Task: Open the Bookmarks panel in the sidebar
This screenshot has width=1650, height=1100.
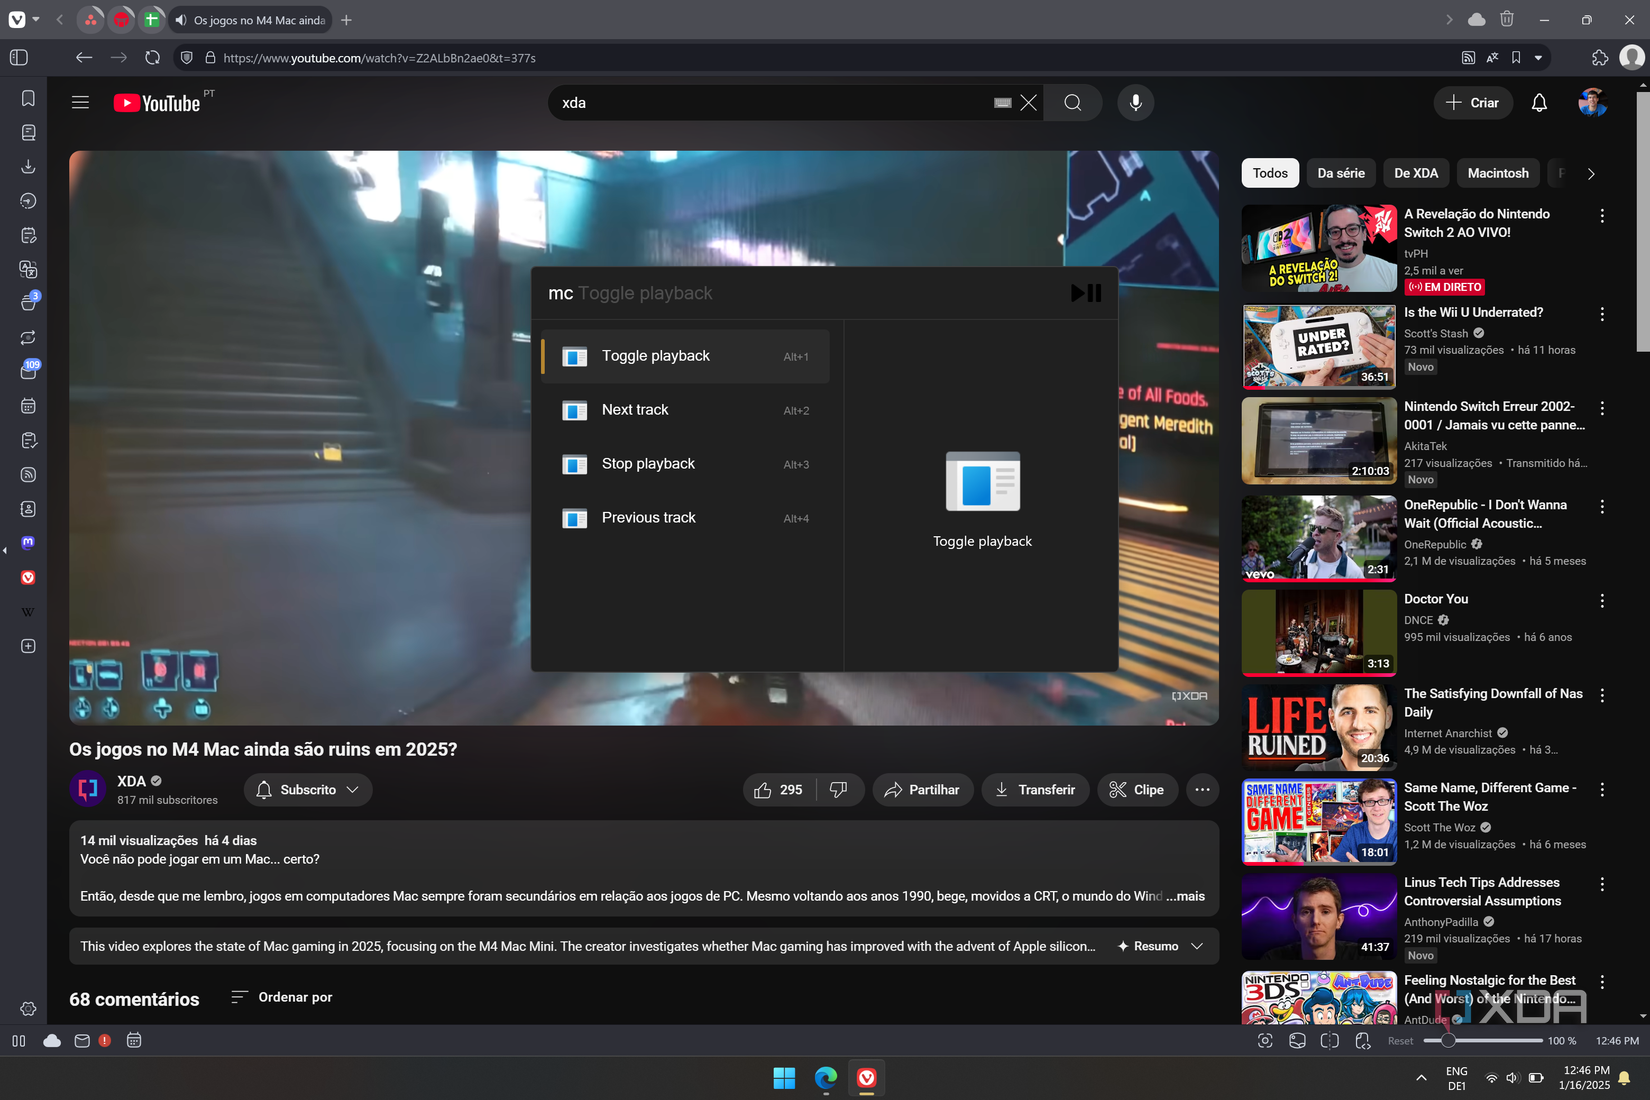Action: tap(28, 99)
